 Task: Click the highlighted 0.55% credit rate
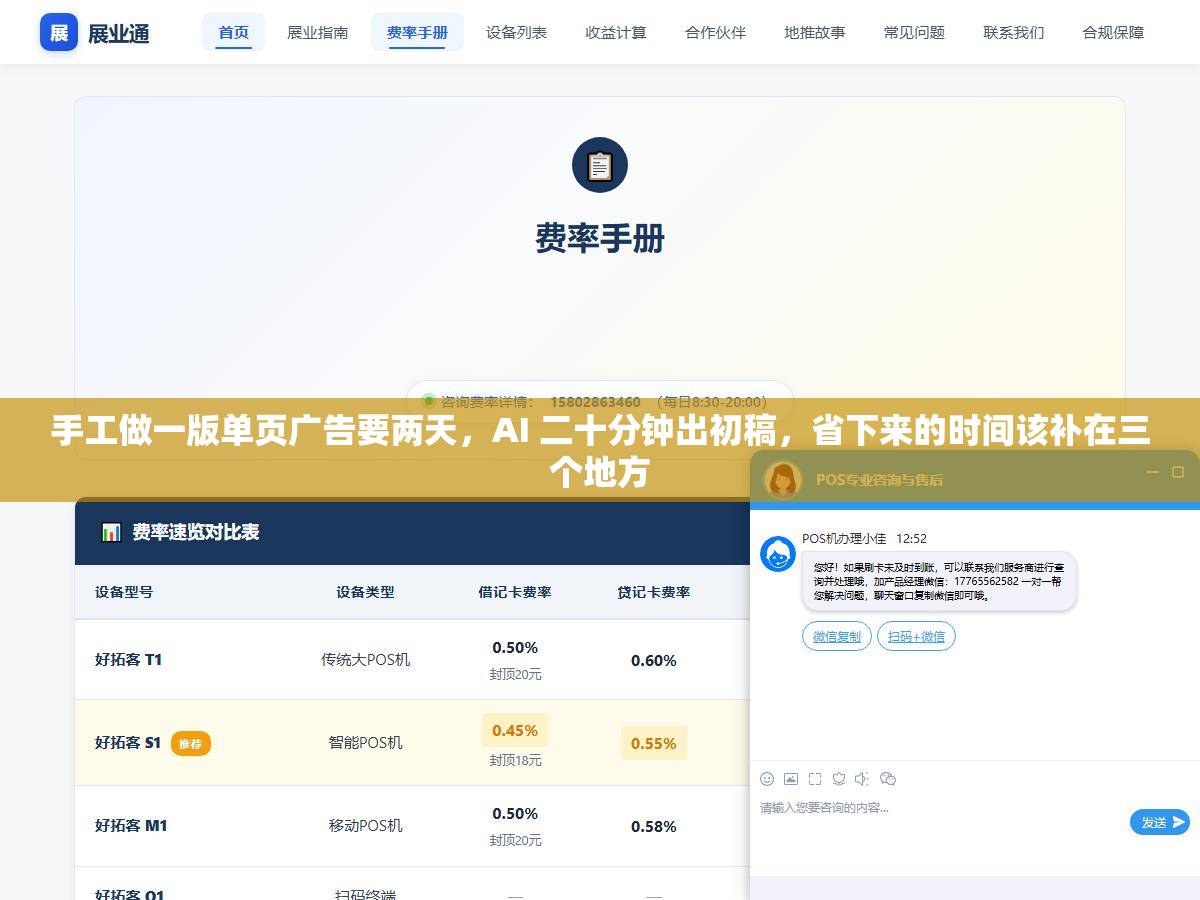654,743
